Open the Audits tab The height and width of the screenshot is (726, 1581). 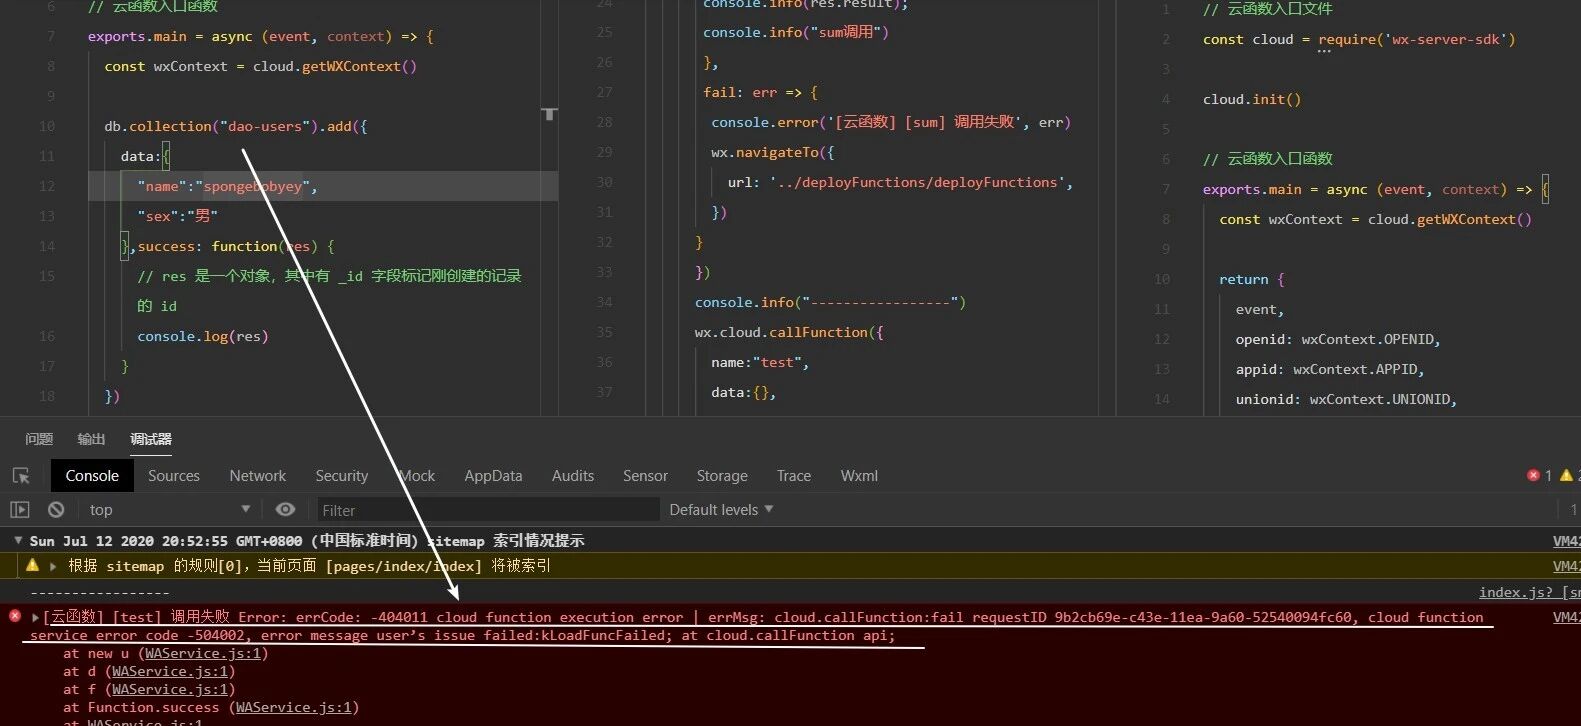(x=573, y=476)
